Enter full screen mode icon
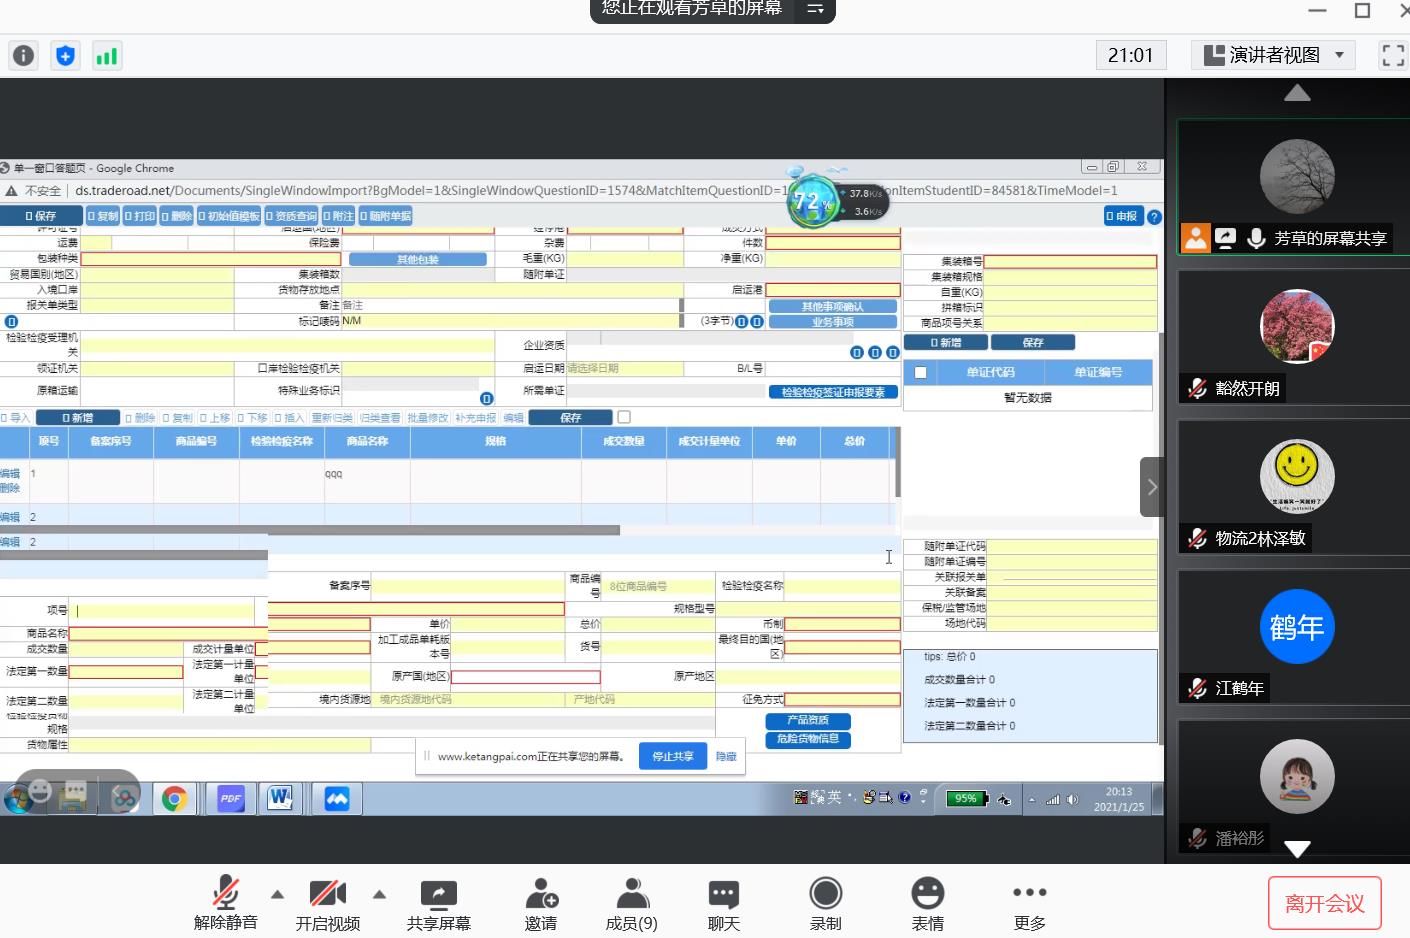 [1392, 55]
